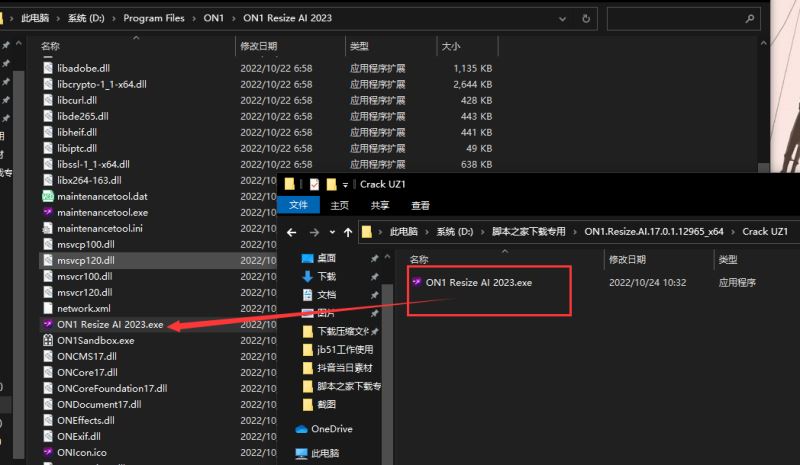Open the address history dropdown in the back window
Image resolution: width=800 pixels, height=465 pixels.
tap(562, 19)
